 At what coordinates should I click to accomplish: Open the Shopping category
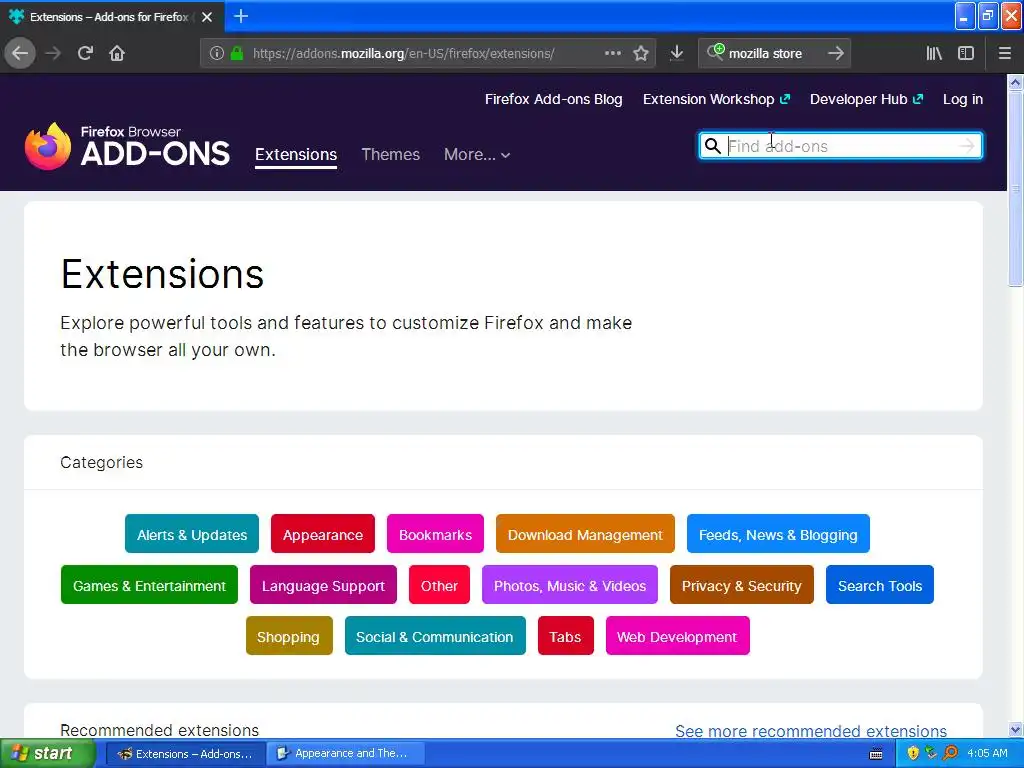[289, 636]
